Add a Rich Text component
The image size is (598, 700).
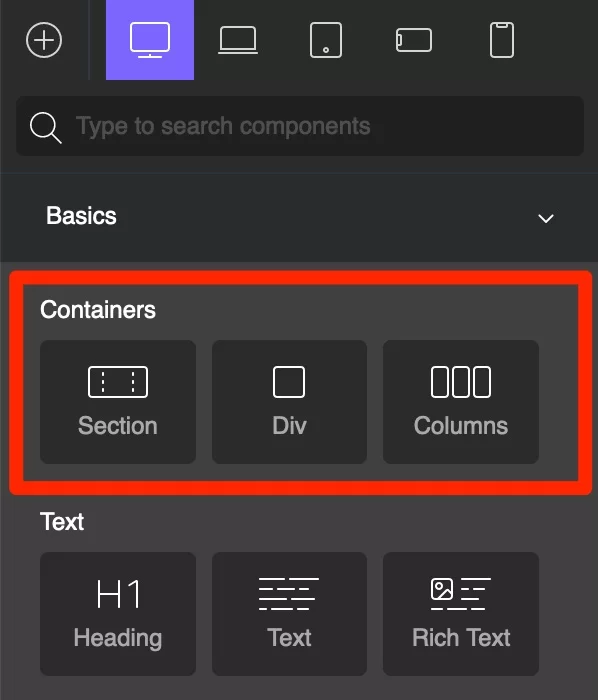[461, 614]
